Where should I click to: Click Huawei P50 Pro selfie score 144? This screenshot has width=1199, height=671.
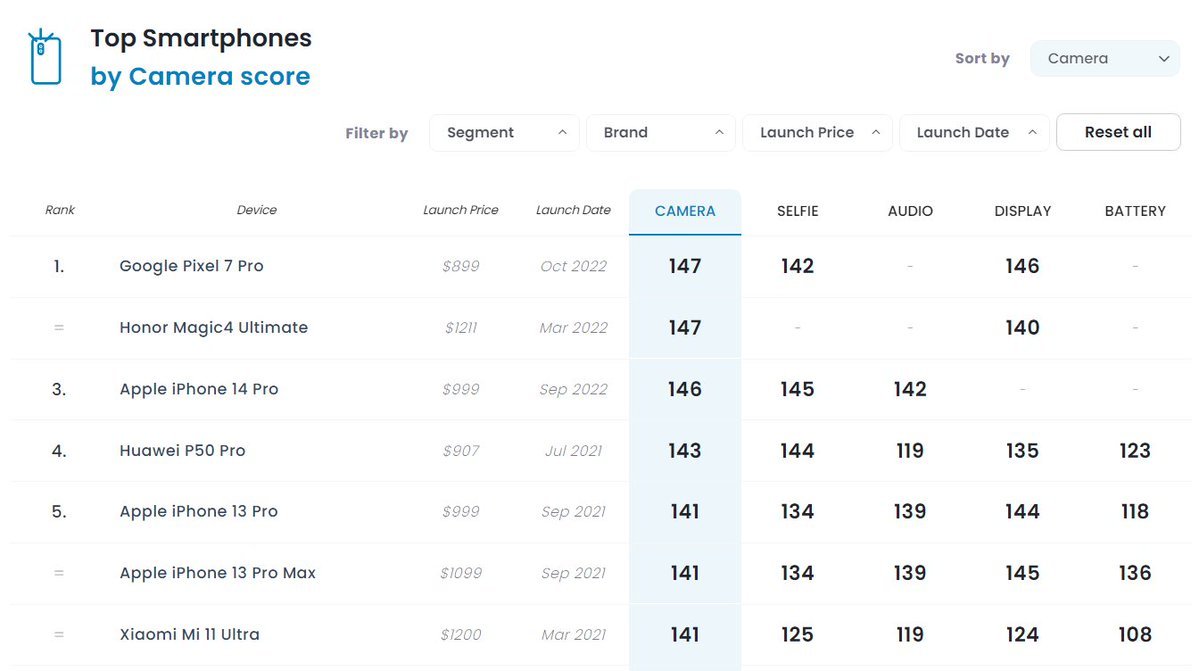[x=797, y=451]
